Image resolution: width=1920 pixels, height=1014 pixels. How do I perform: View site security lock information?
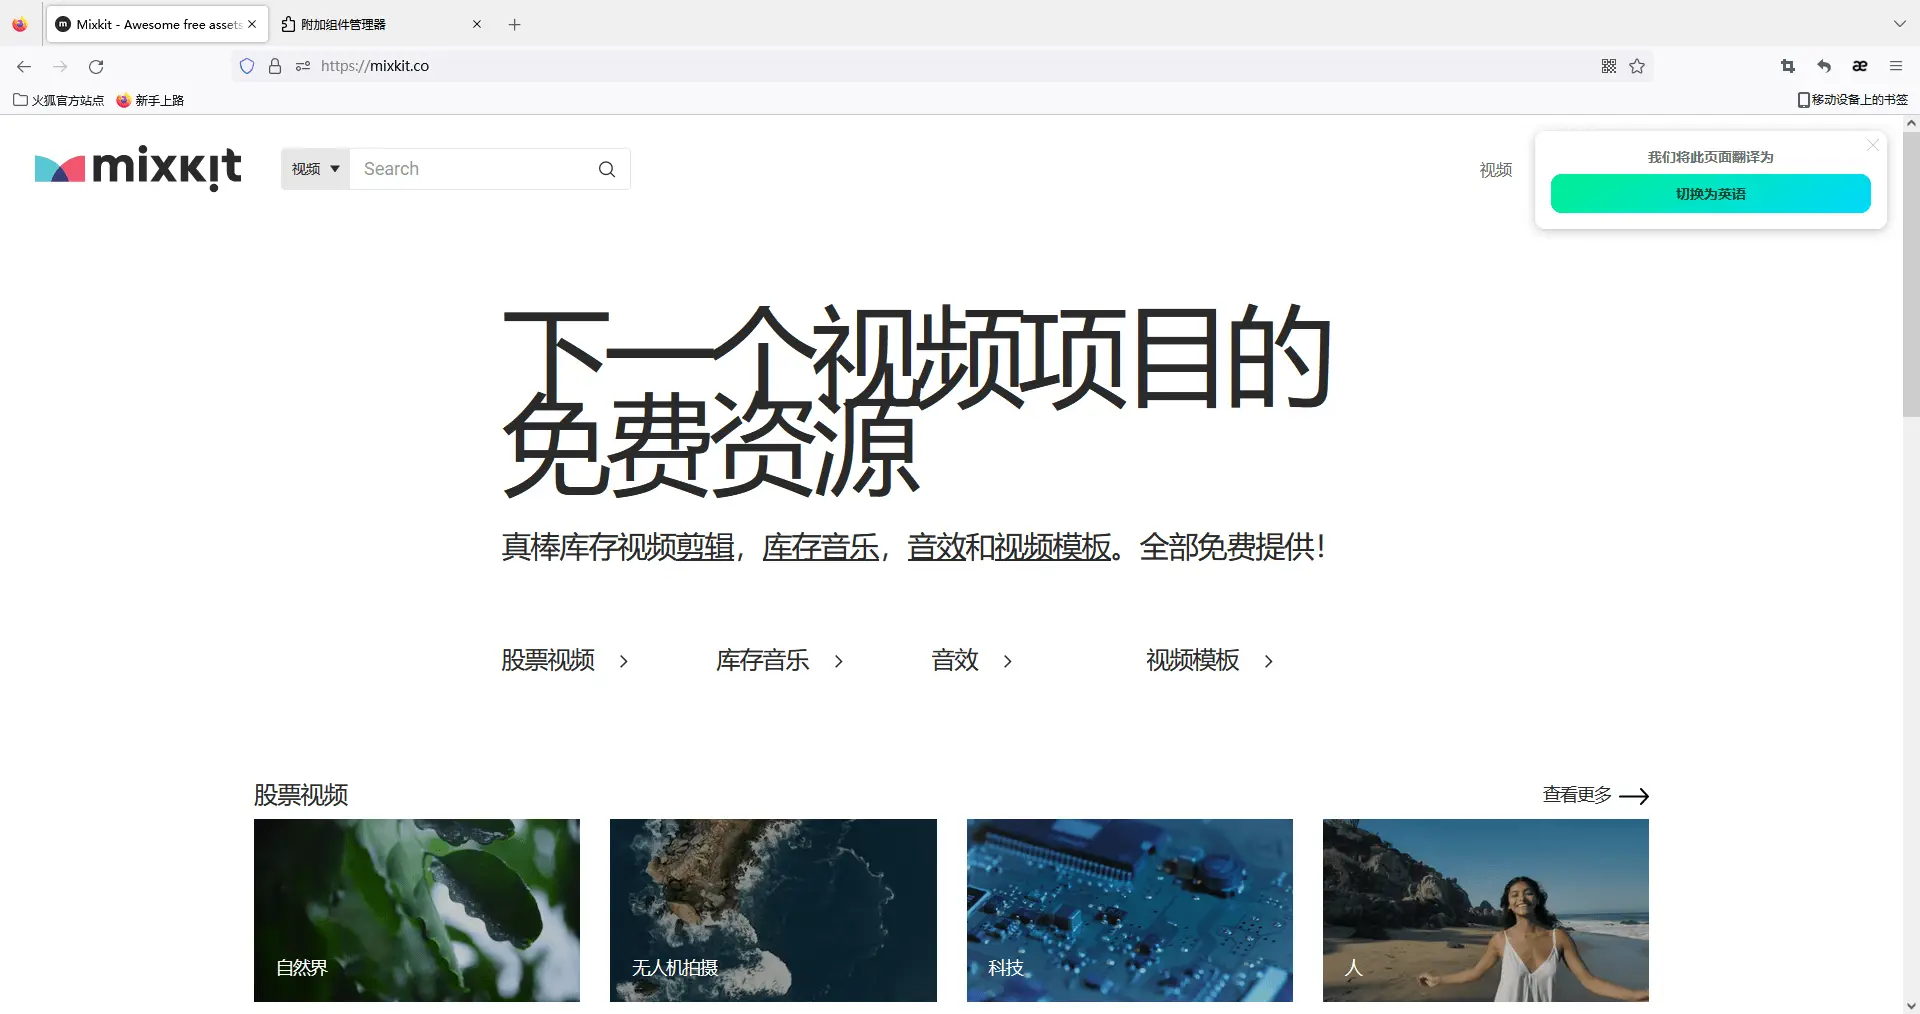tap(275, 66)
